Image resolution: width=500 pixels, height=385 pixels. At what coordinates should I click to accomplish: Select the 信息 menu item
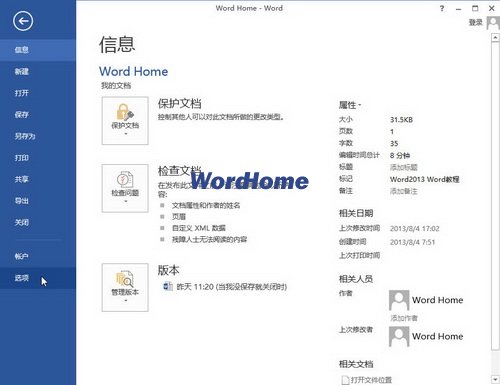(38, 50)
